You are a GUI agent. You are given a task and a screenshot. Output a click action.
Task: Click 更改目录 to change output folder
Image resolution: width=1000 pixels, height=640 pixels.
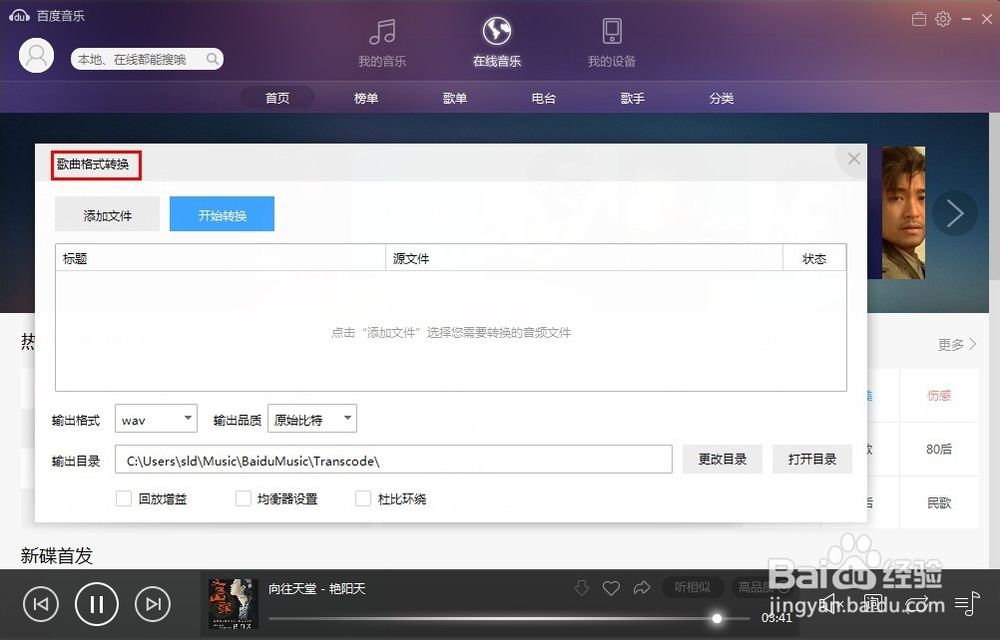pyautogui.click(x=722, y=459)
